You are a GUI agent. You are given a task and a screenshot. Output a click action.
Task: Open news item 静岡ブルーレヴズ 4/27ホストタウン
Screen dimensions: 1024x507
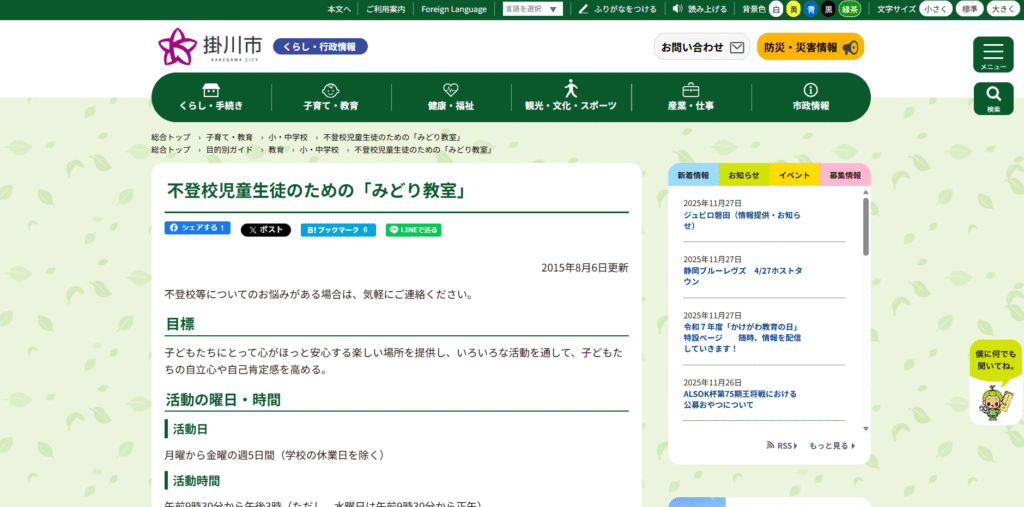[743, 276]
